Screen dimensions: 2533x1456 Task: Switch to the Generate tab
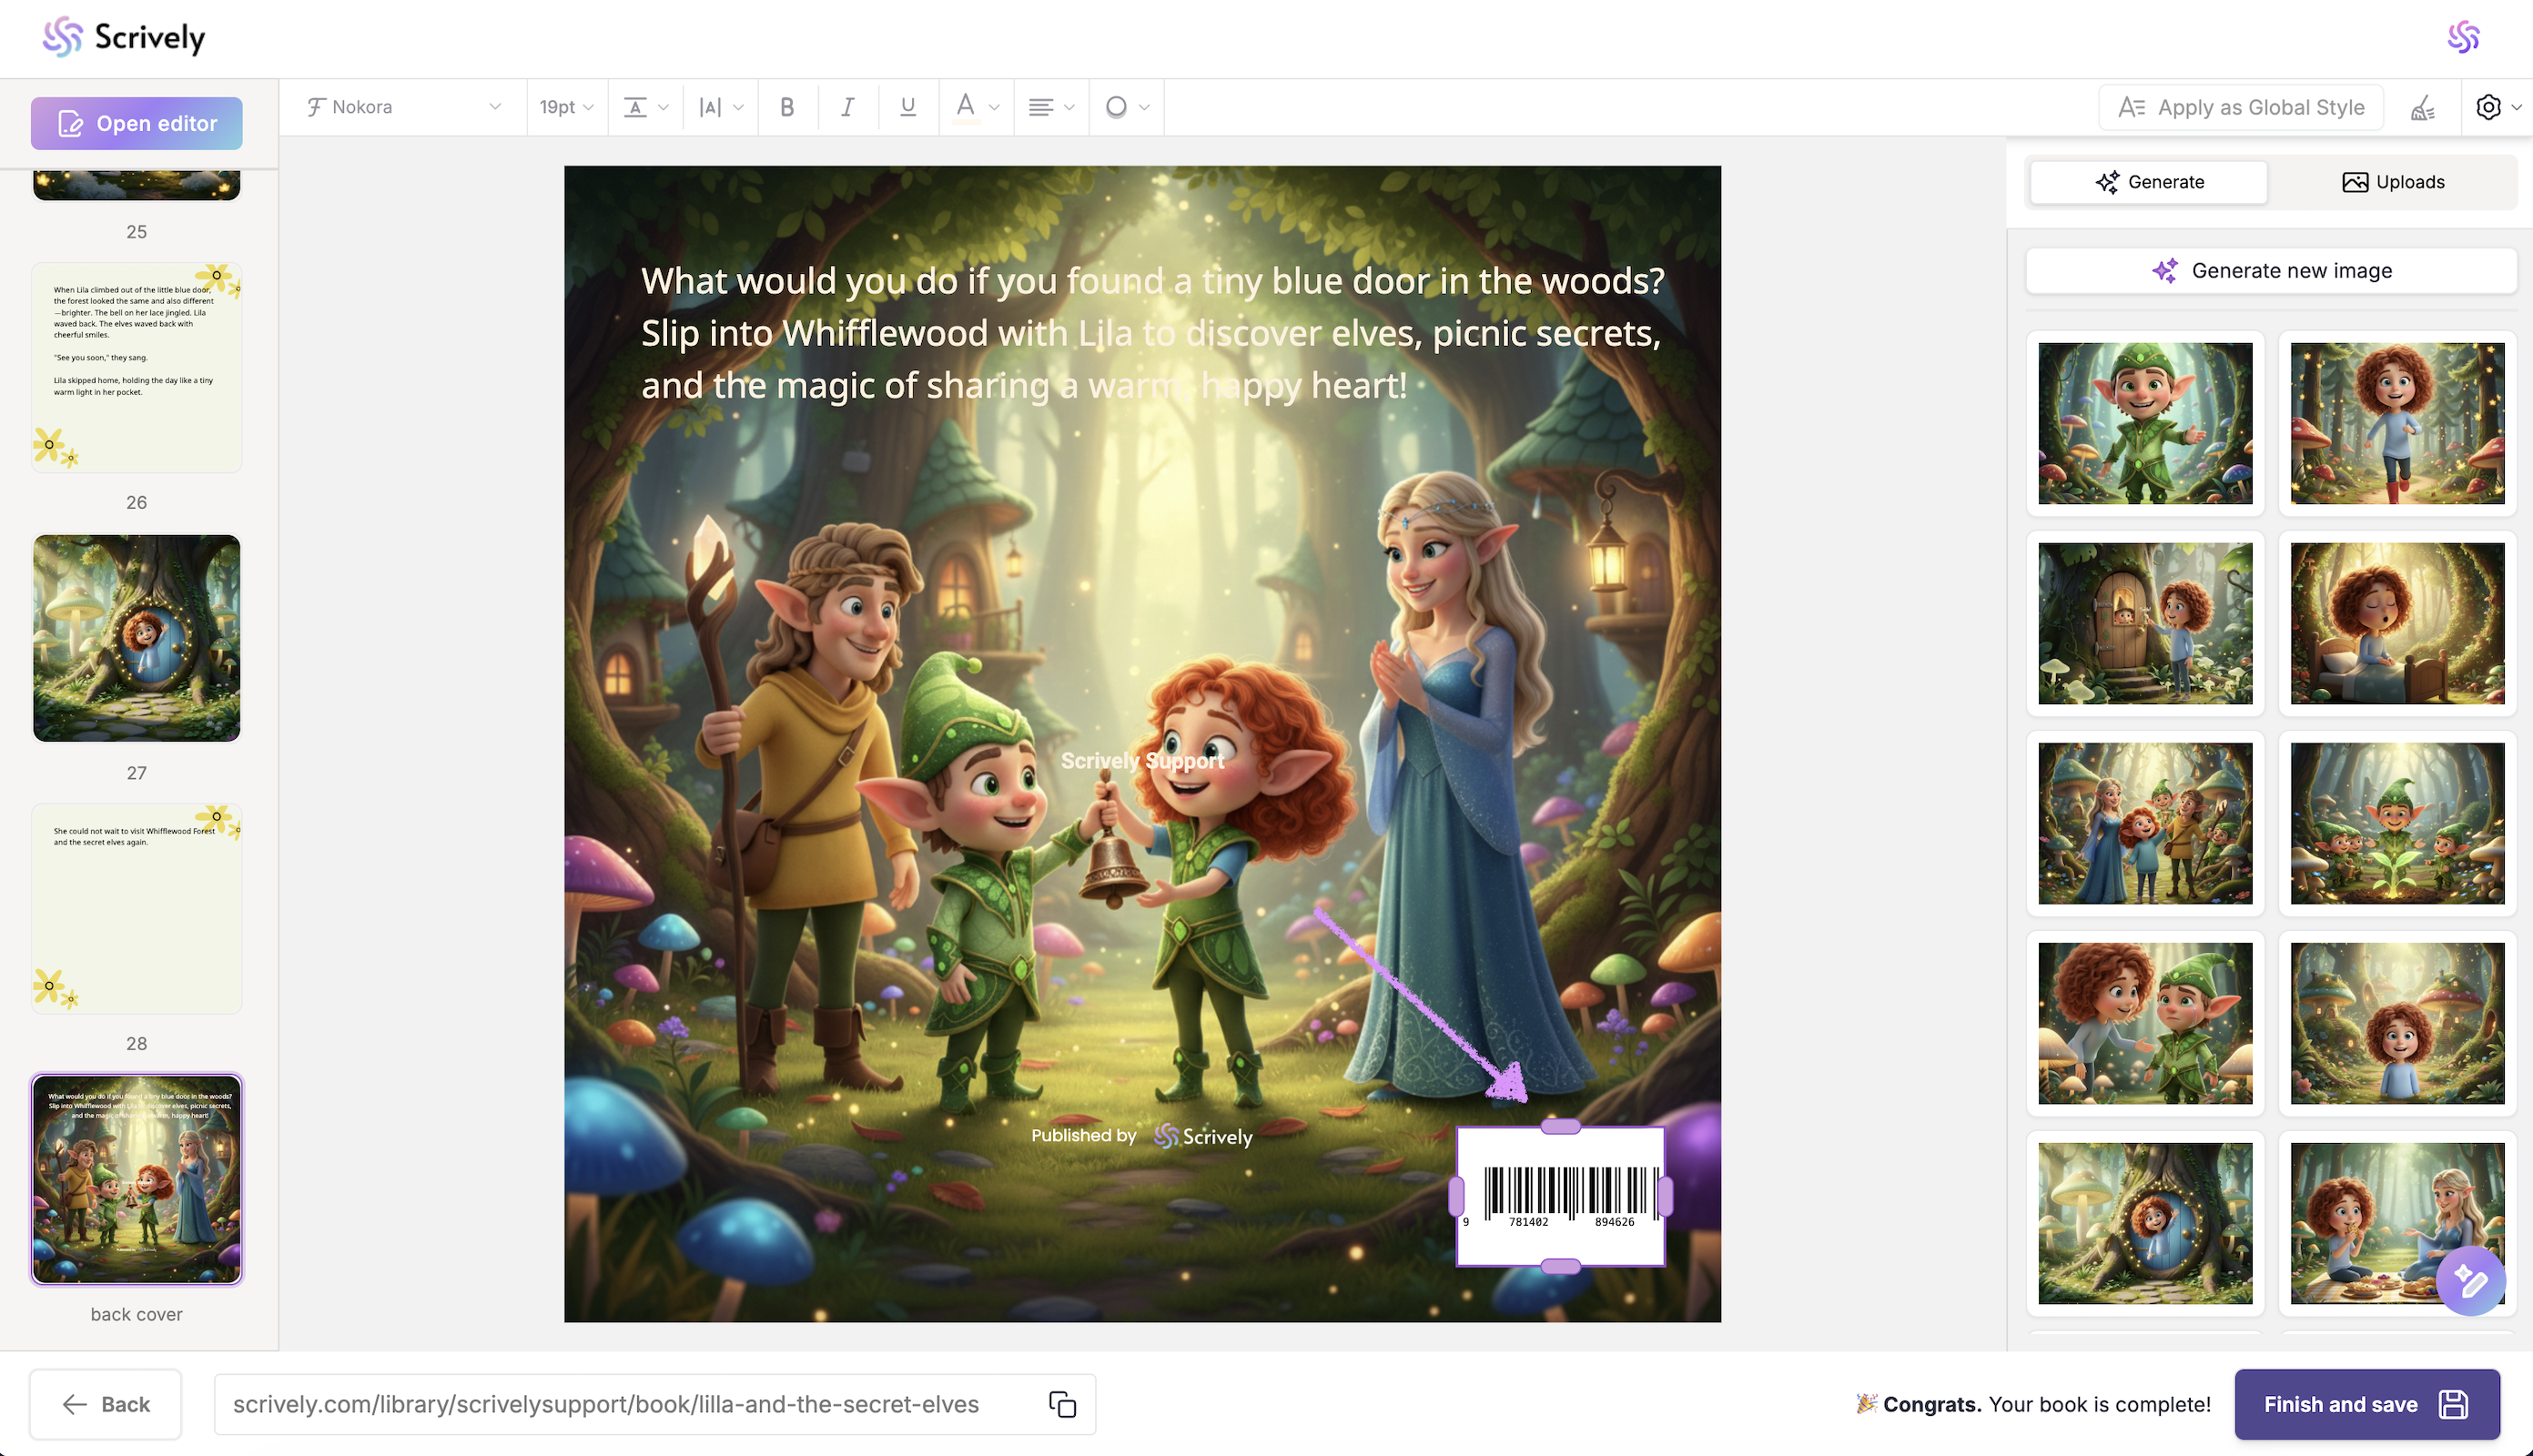coord(2148,182)
